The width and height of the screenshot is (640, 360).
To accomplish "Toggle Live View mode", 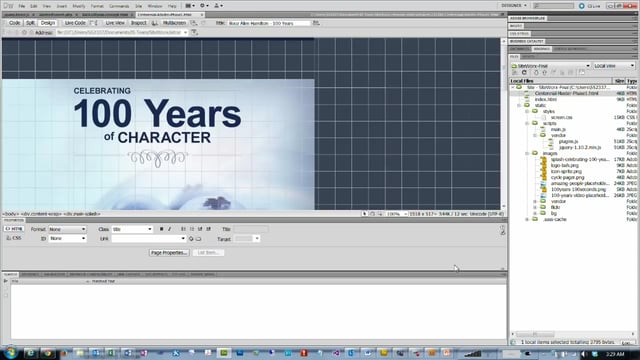I will click(x=115, y=23).
